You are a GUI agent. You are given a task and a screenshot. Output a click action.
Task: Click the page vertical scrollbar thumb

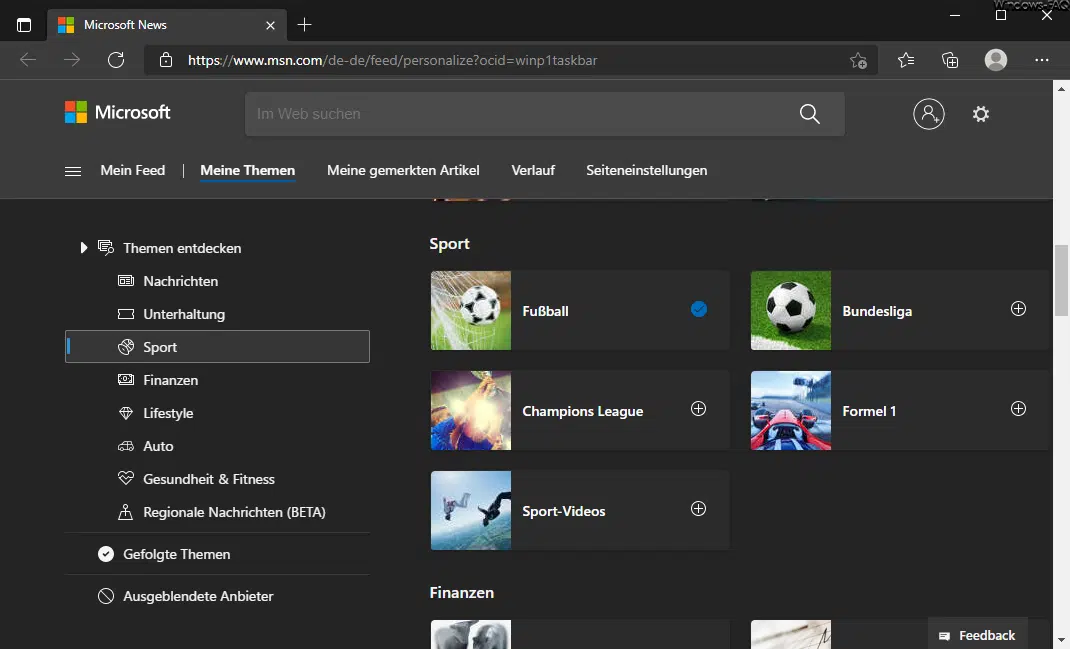coord(1061,280)
